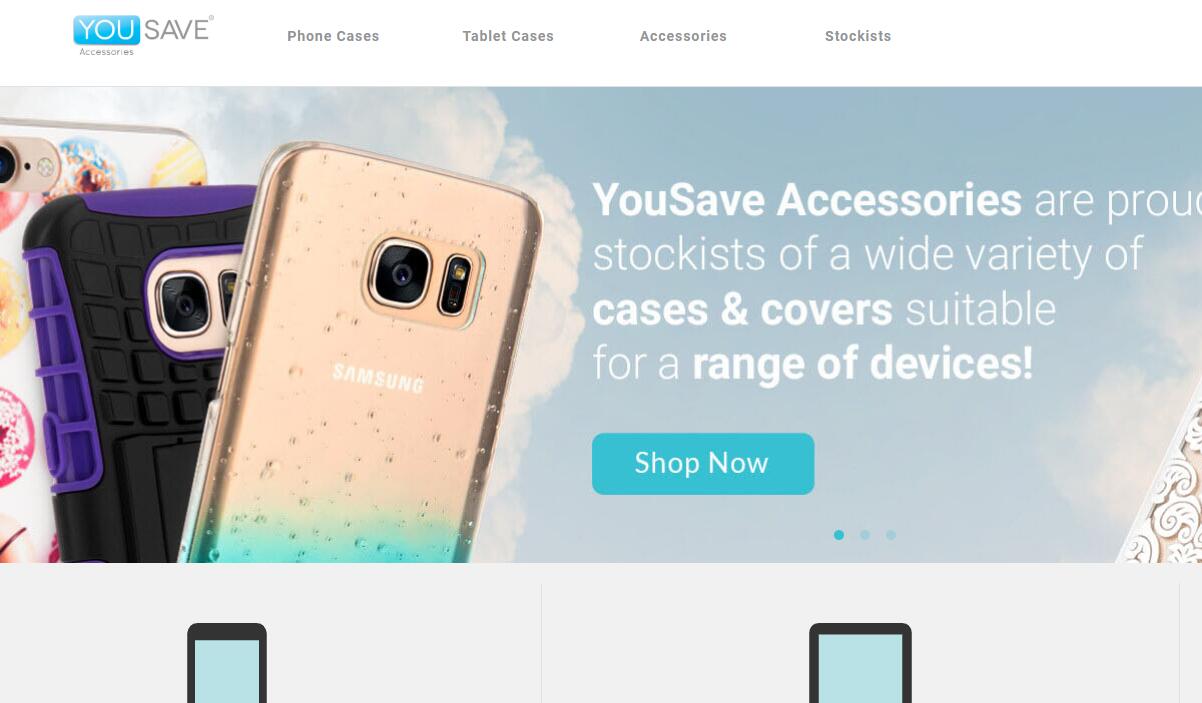This screenshot has width=1202, height=703.
Task: Open the Phone Cases menu
Action: pyautogui.click(x=333, y=36)
